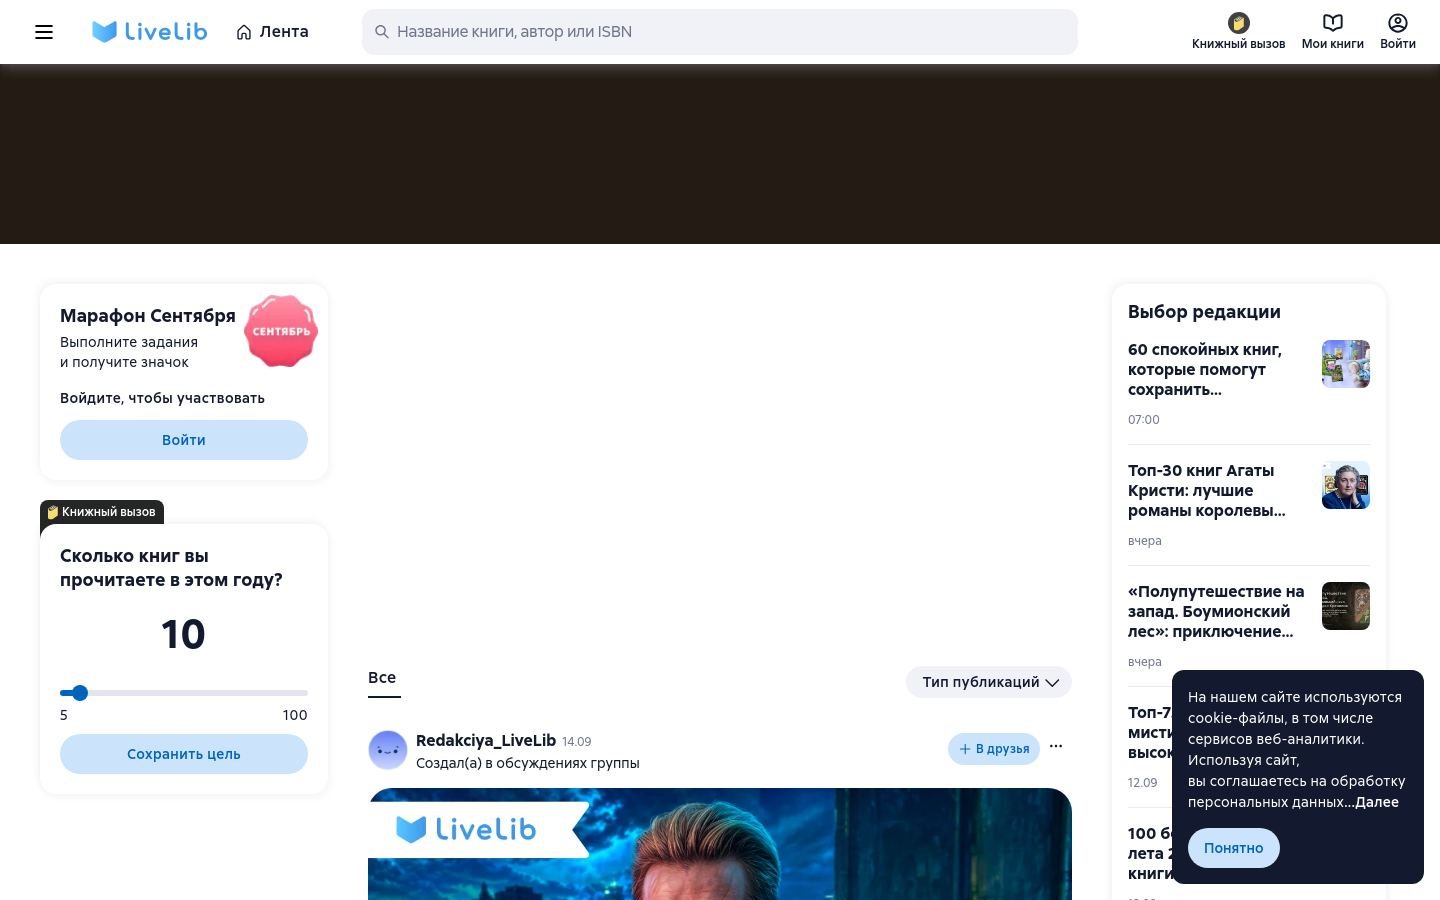This screenshot has height=900, width=1440.
Task: Open Полупутешествие на запад article
Action: coord(1216,611)
